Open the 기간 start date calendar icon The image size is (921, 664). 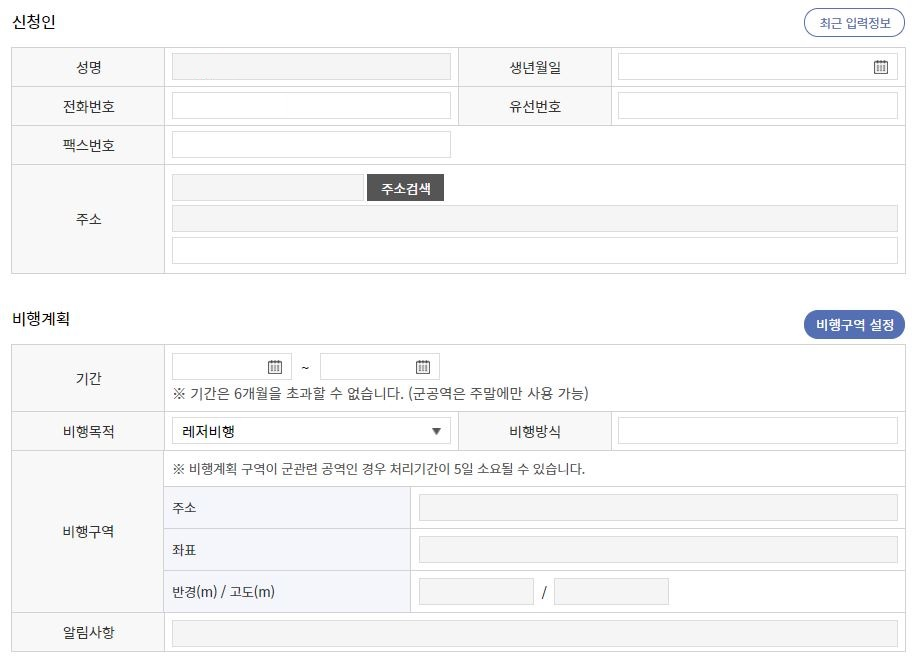point(275,367)
